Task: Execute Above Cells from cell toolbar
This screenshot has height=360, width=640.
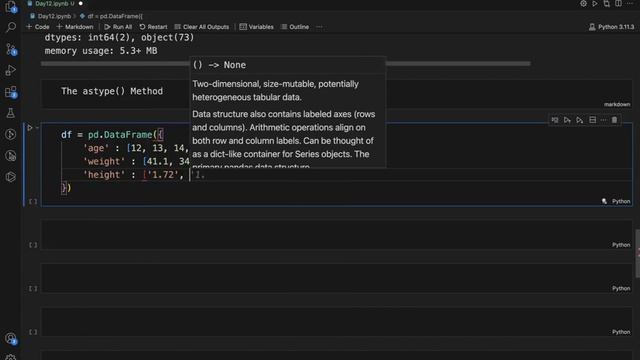Action: pos(567,120)
